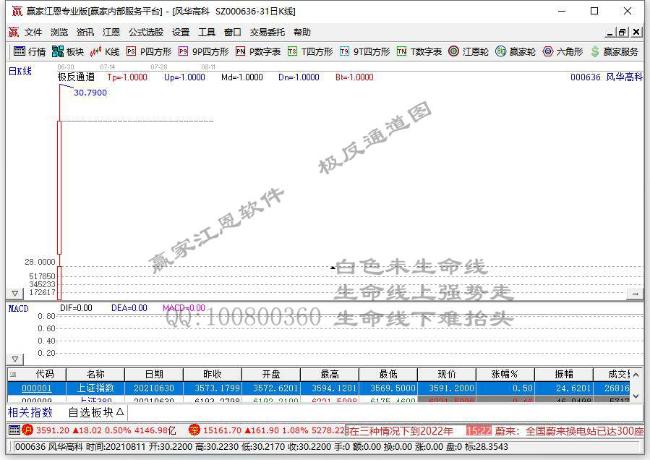The height and width of the screenshot is (460, 650).
Task: Sort table by 开盘 column header
Action: pos(271,374)
